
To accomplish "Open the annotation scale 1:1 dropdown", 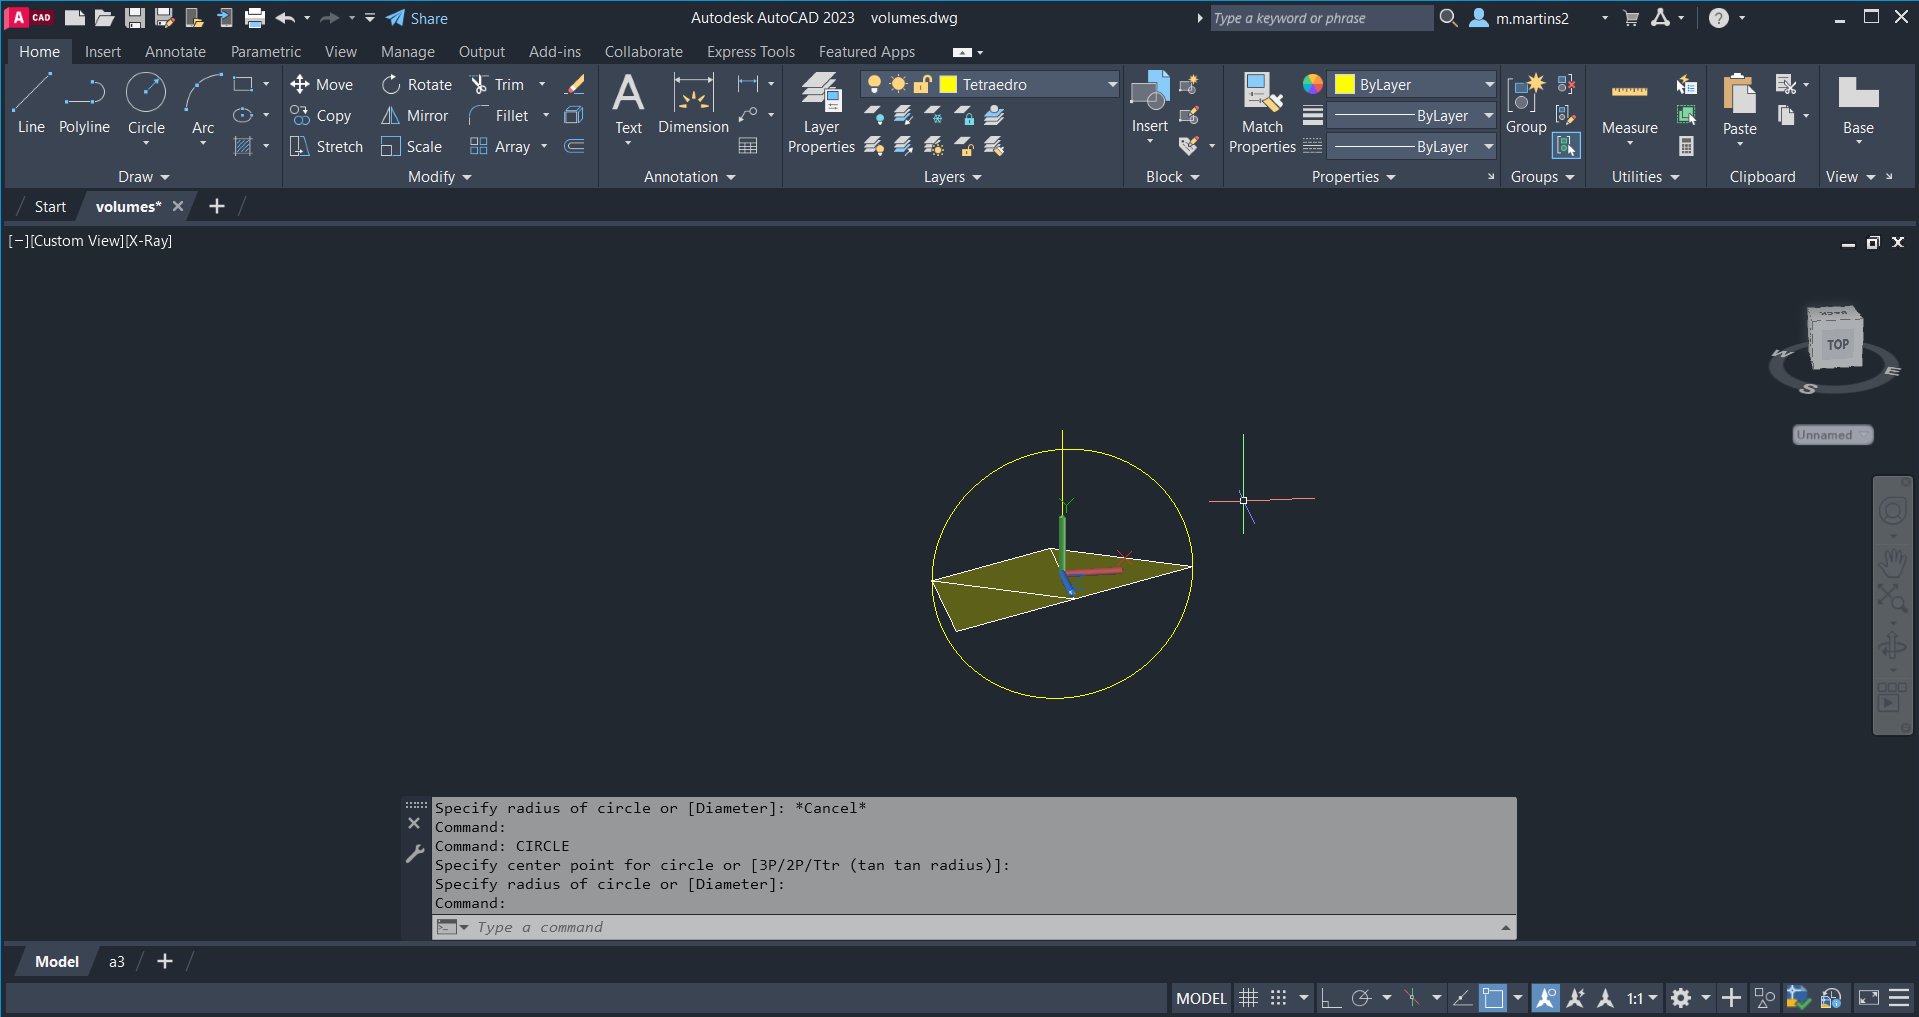I will click(x=1642, y=998).
